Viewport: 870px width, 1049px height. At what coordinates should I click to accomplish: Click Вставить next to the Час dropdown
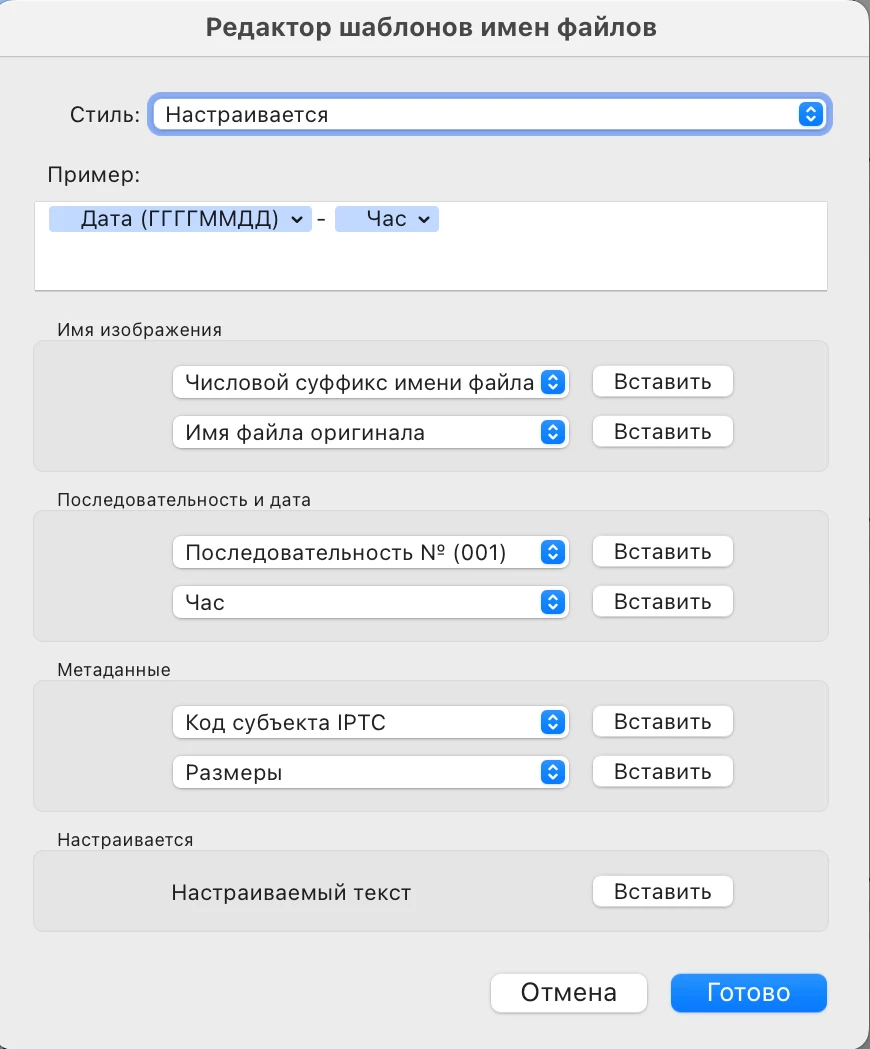tap(663, 601)
